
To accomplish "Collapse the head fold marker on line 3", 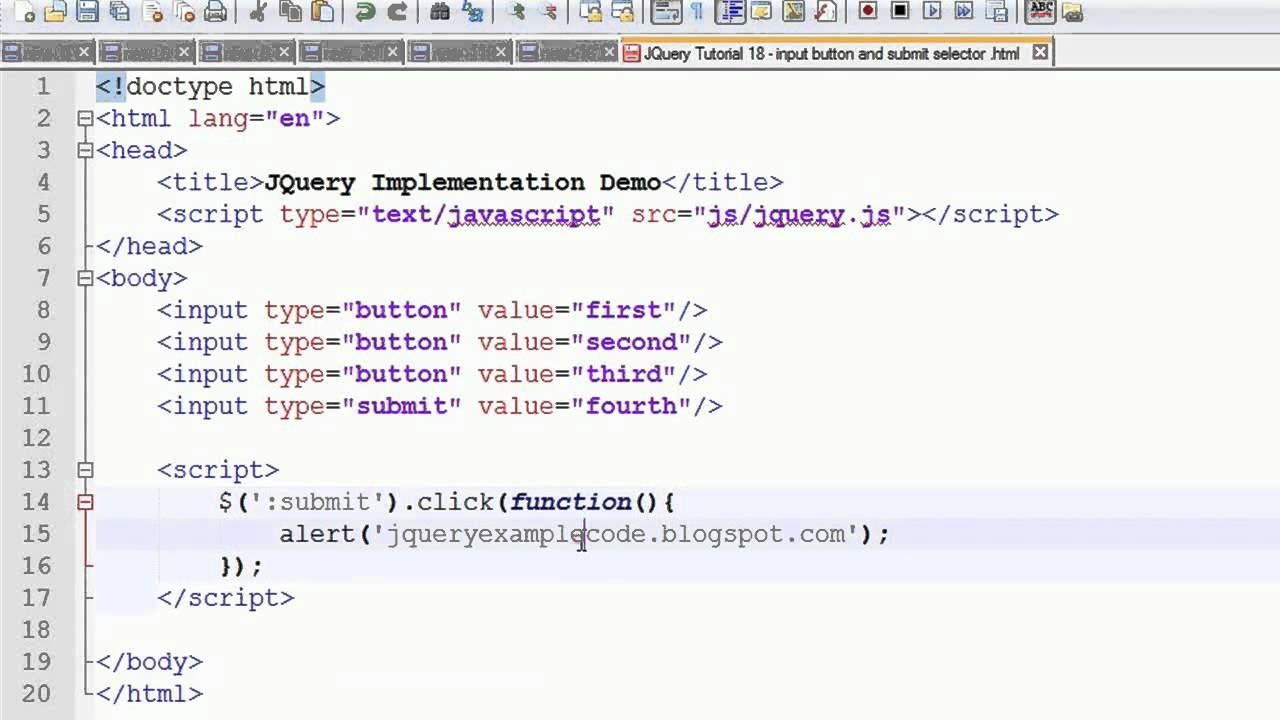I will 85,150.
